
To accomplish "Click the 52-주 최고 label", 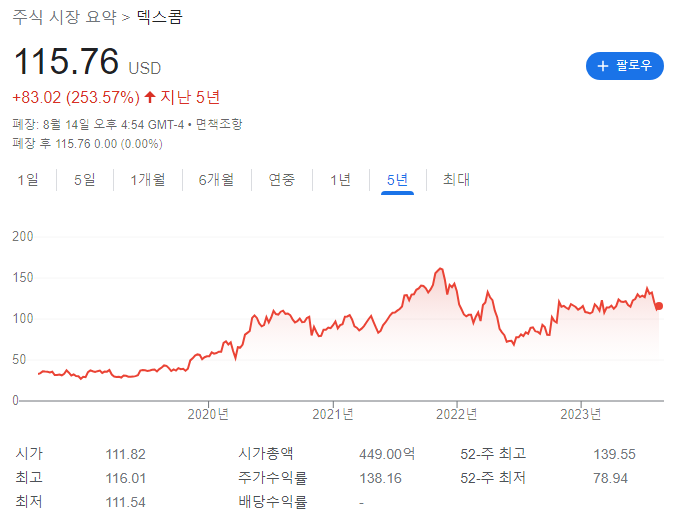I will pyautogui.click(x=493, y=454).
